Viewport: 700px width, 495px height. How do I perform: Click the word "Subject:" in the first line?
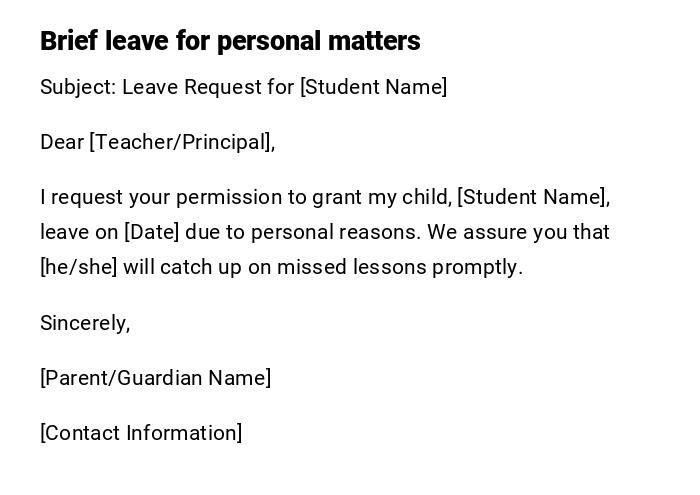point(78,87)
